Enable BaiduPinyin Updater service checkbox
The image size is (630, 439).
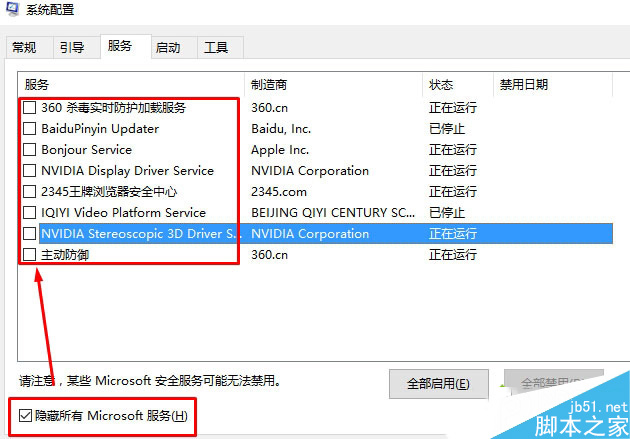point(30,129)
